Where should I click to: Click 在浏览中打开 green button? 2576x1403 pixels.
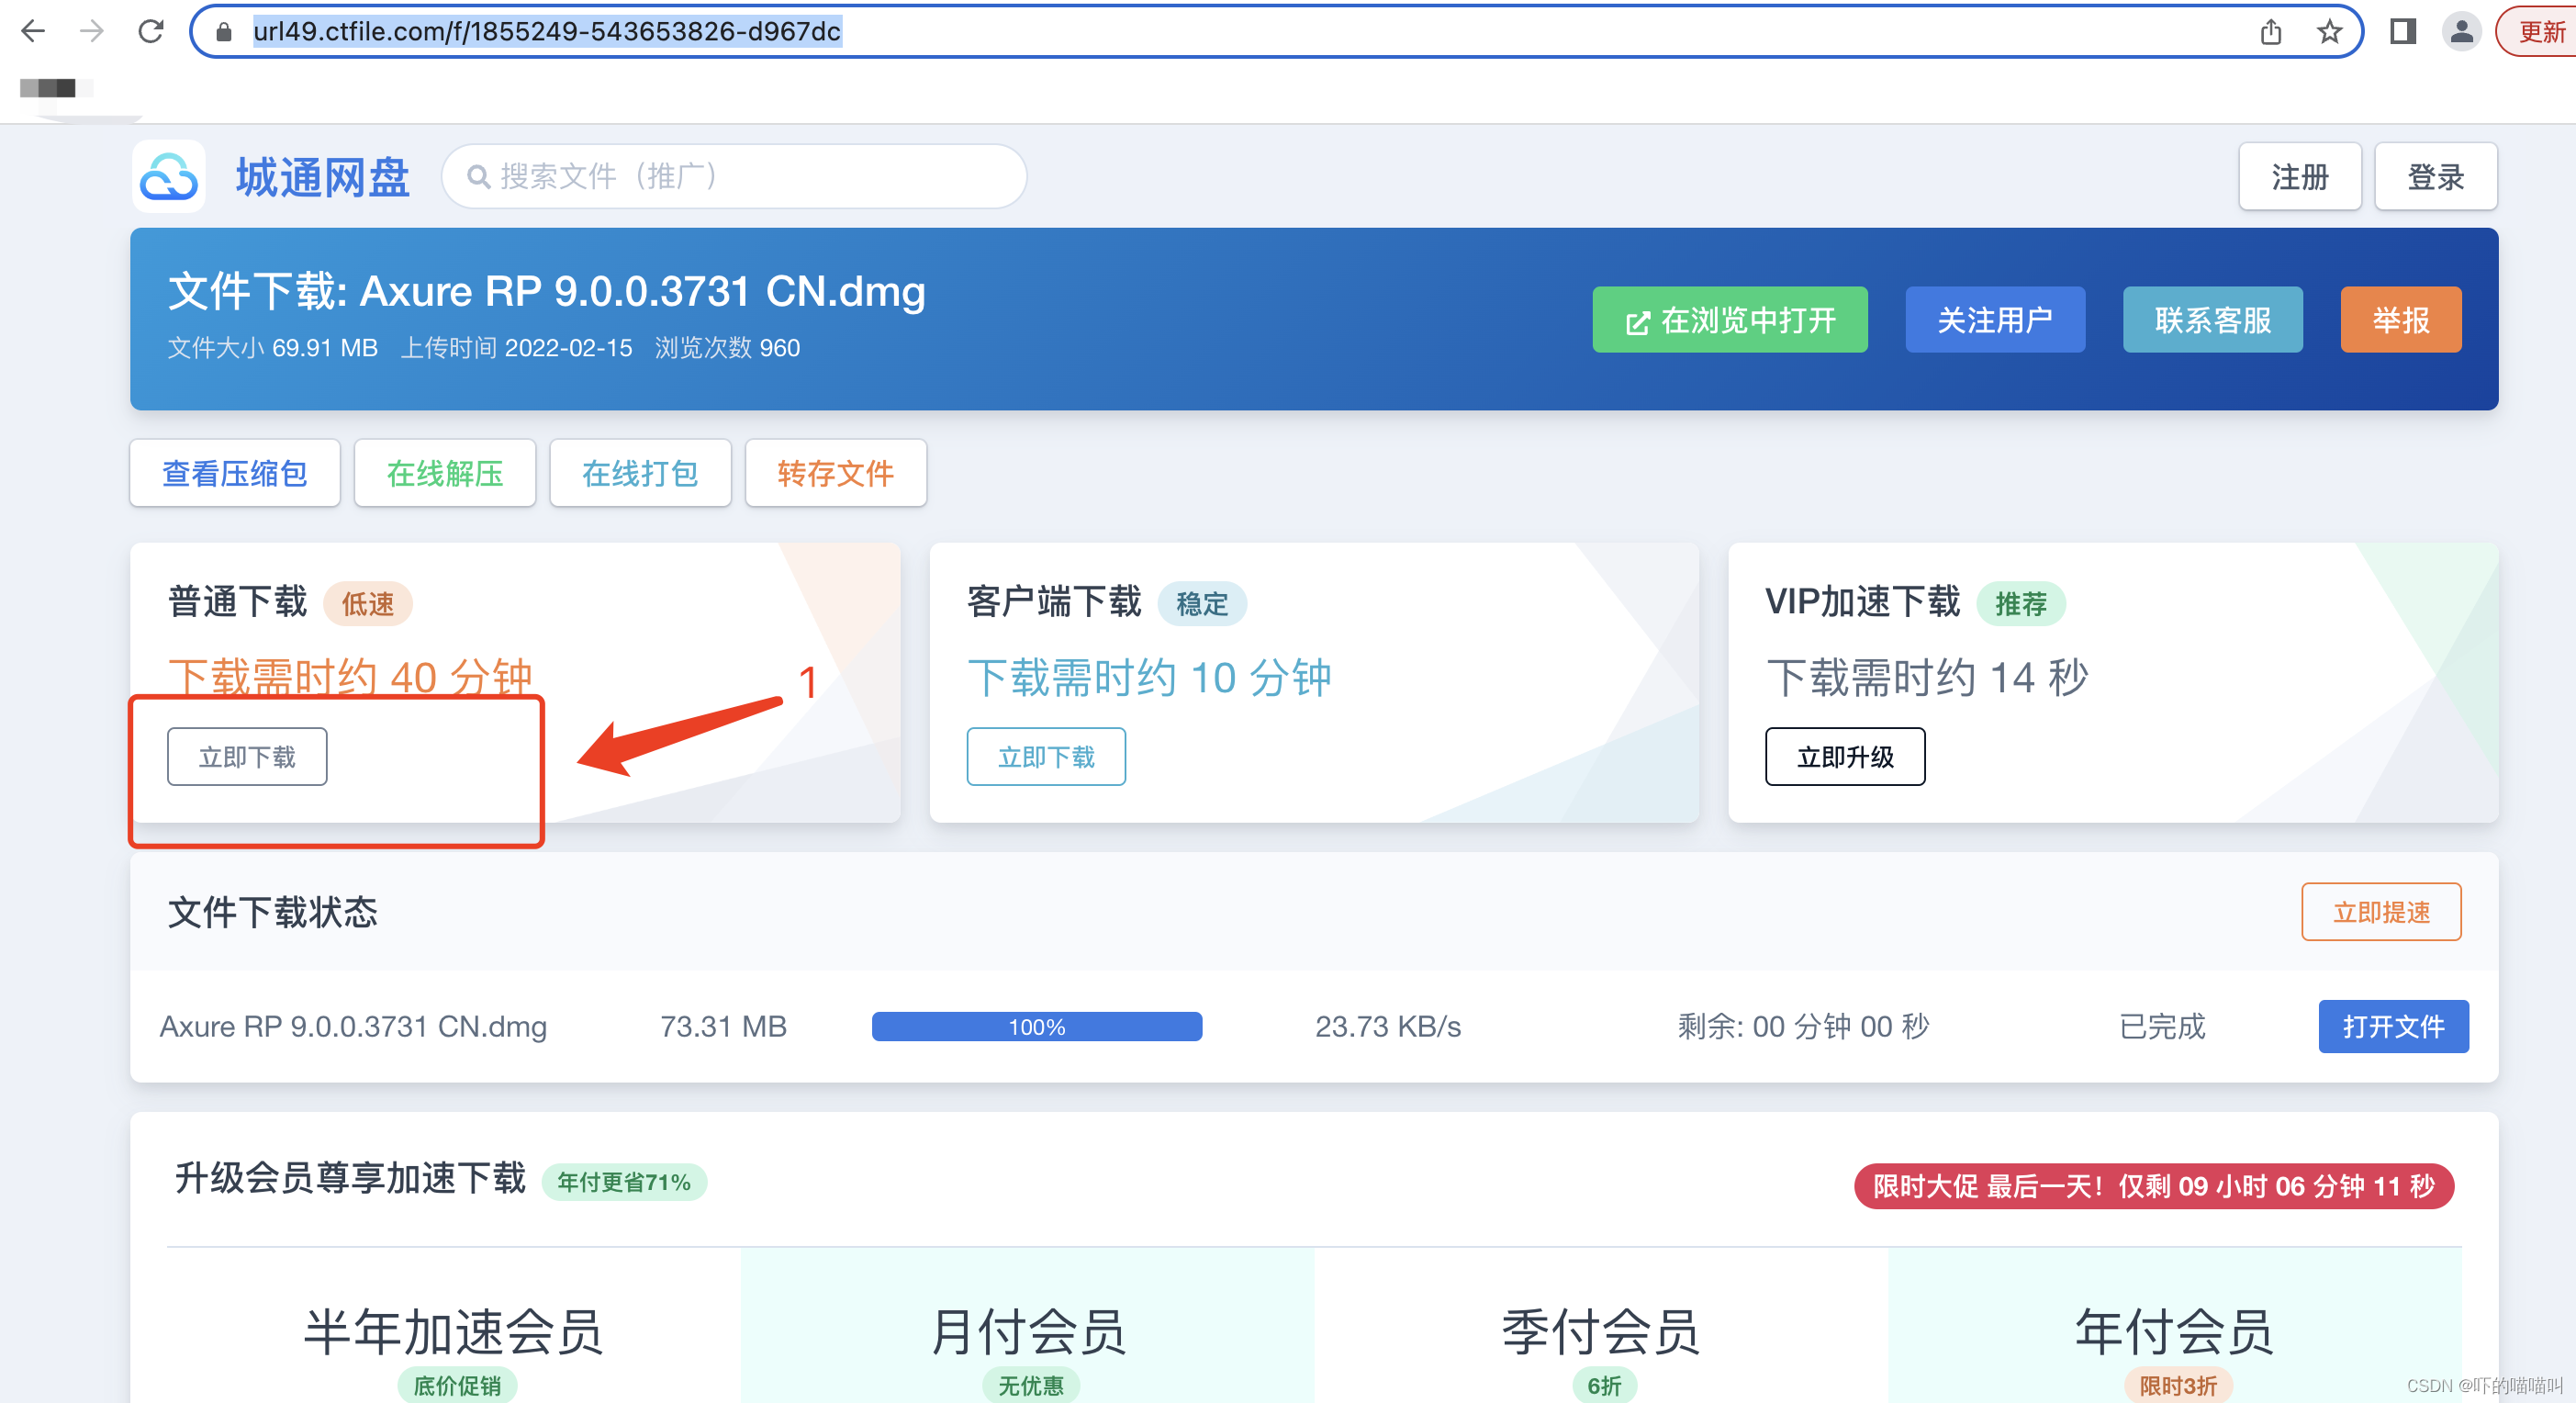pos(1729,319)
